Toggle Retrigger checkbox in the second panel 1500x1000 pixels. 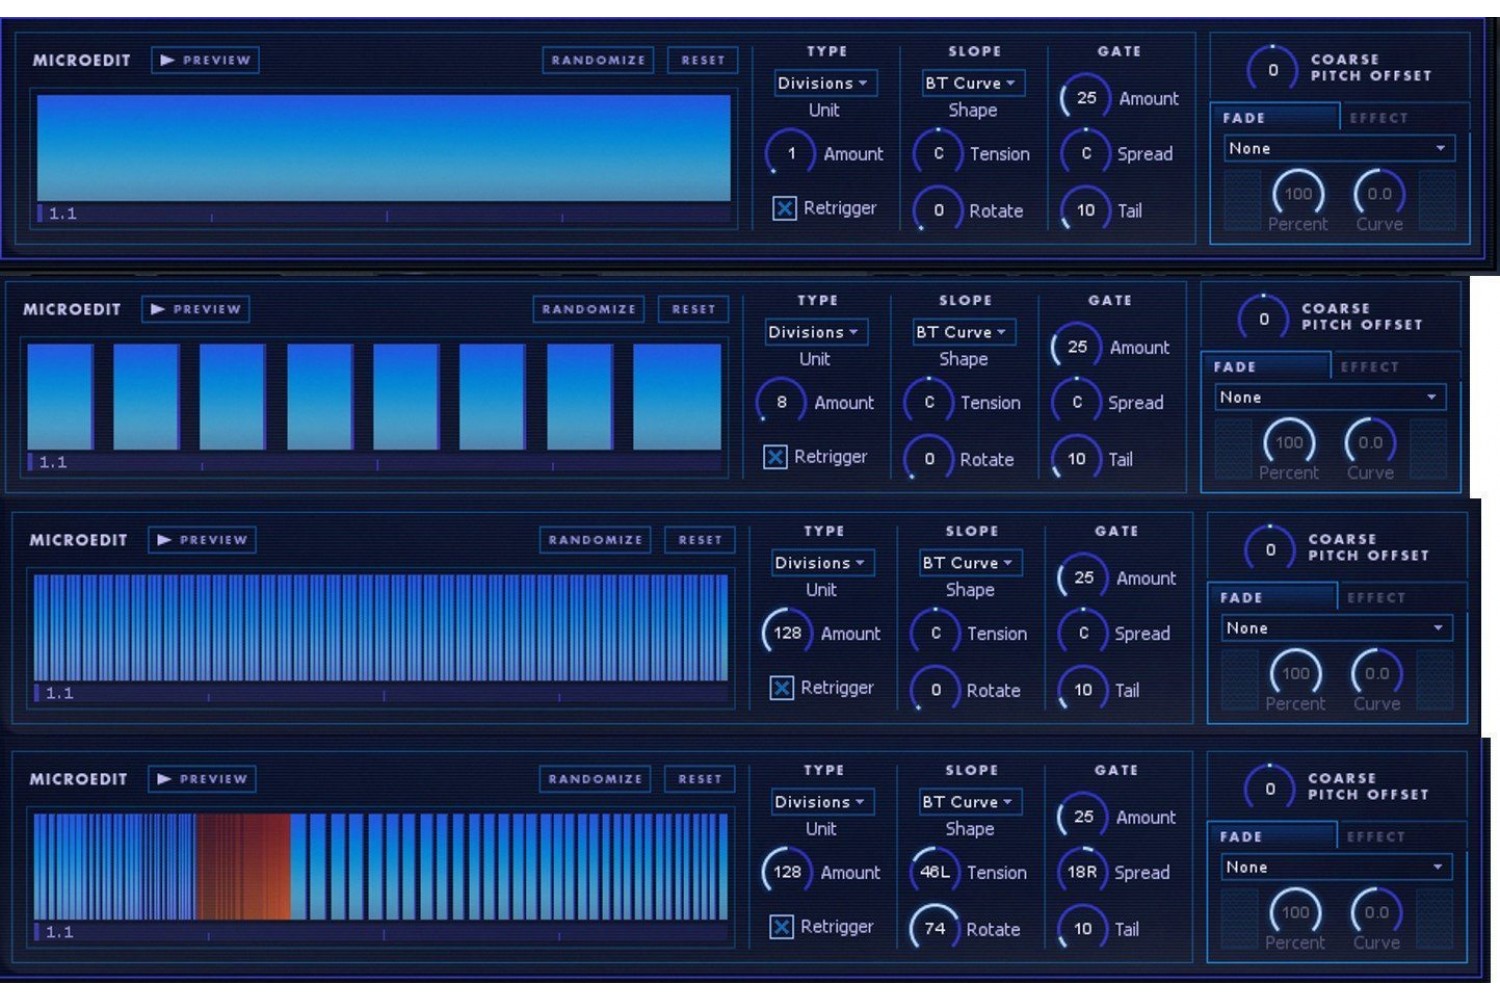click(x=775, y=457)
